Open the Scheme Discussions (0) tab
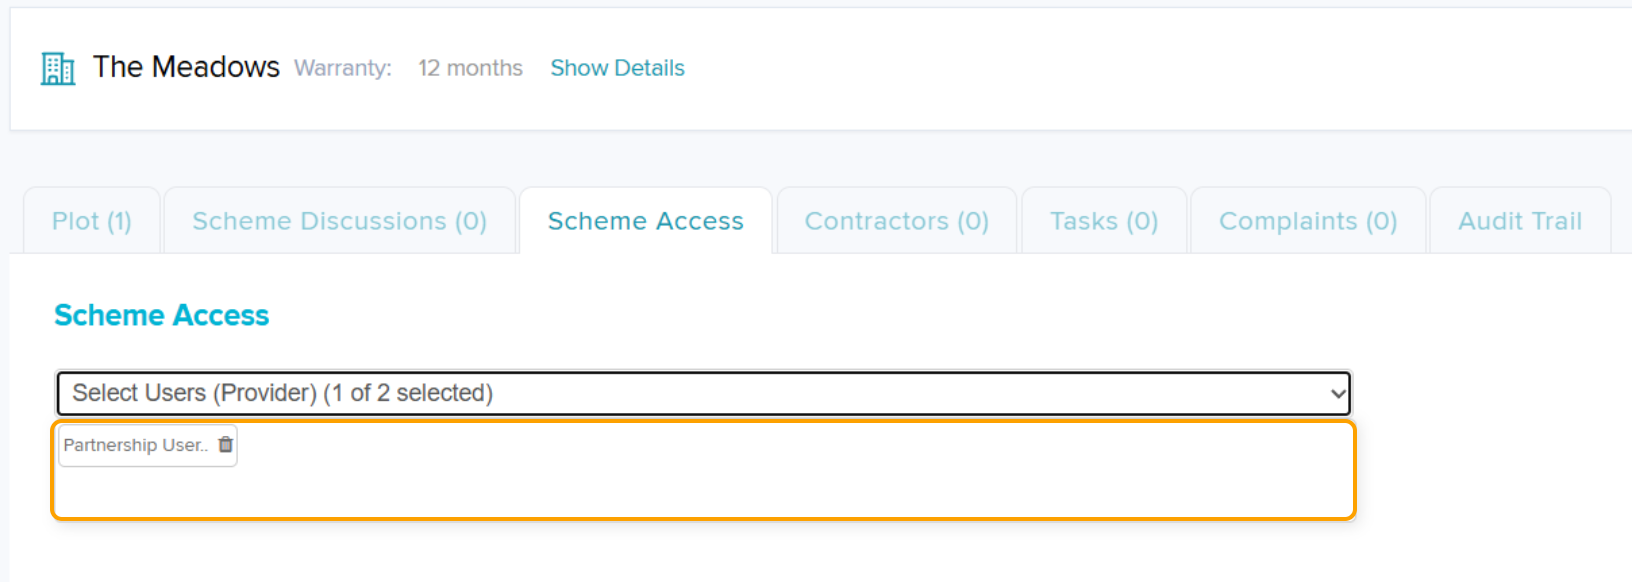This screenshot has height=582, width=1632. click(340, 221)
